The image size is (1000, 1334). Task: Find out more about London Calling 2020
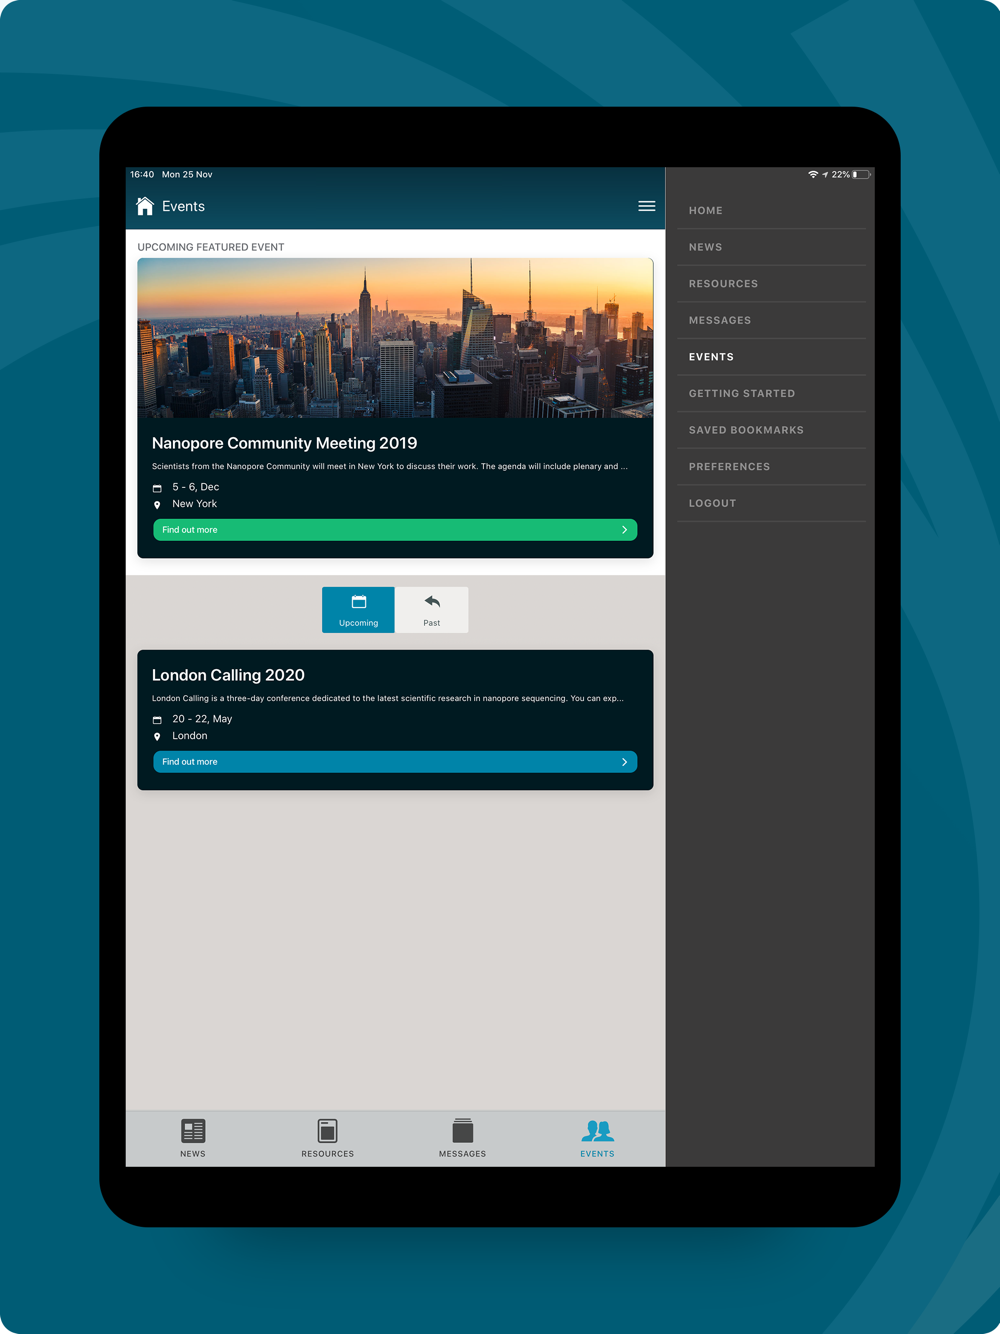click(x=395, y=762)
